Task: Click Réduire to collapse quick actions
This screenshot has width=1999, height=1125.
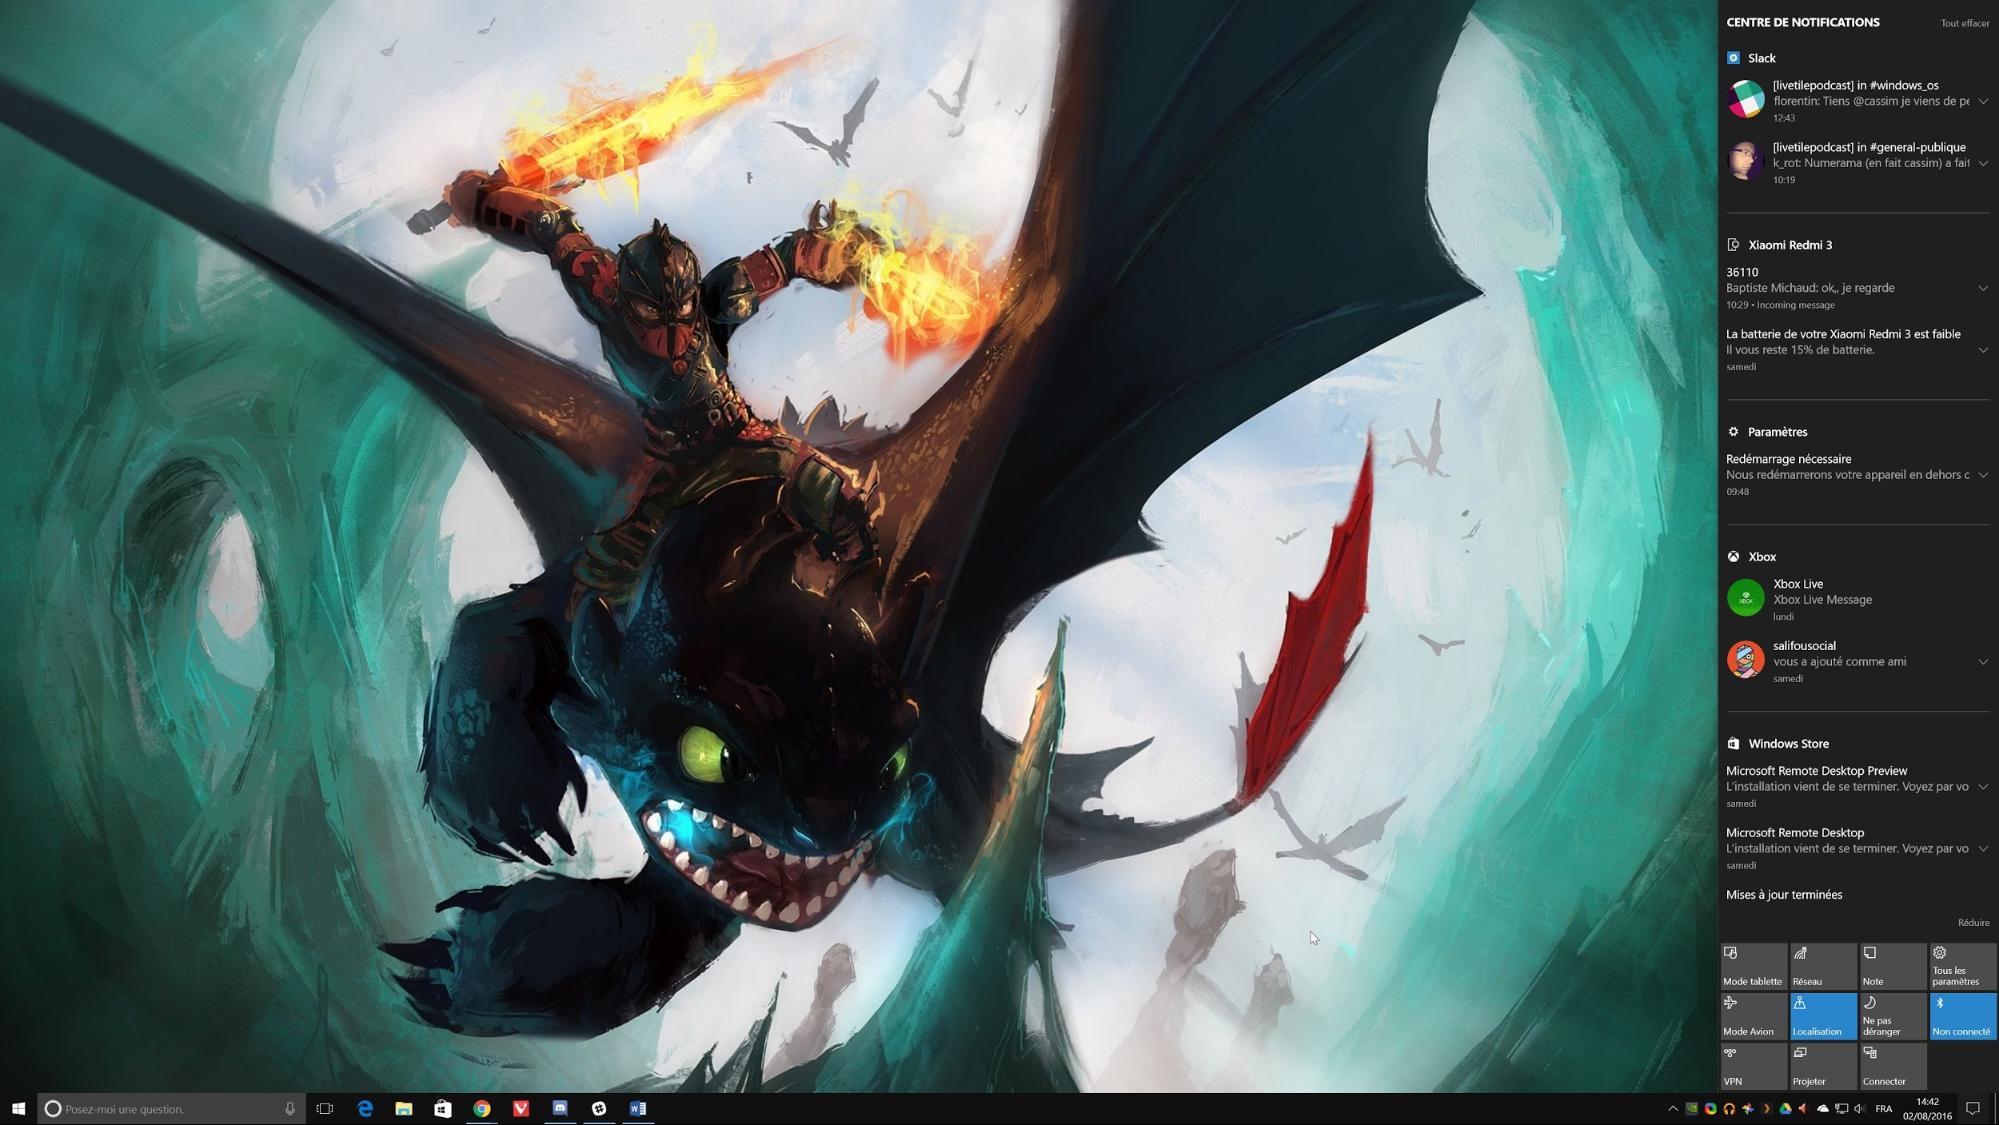Action: point(1973,923)
